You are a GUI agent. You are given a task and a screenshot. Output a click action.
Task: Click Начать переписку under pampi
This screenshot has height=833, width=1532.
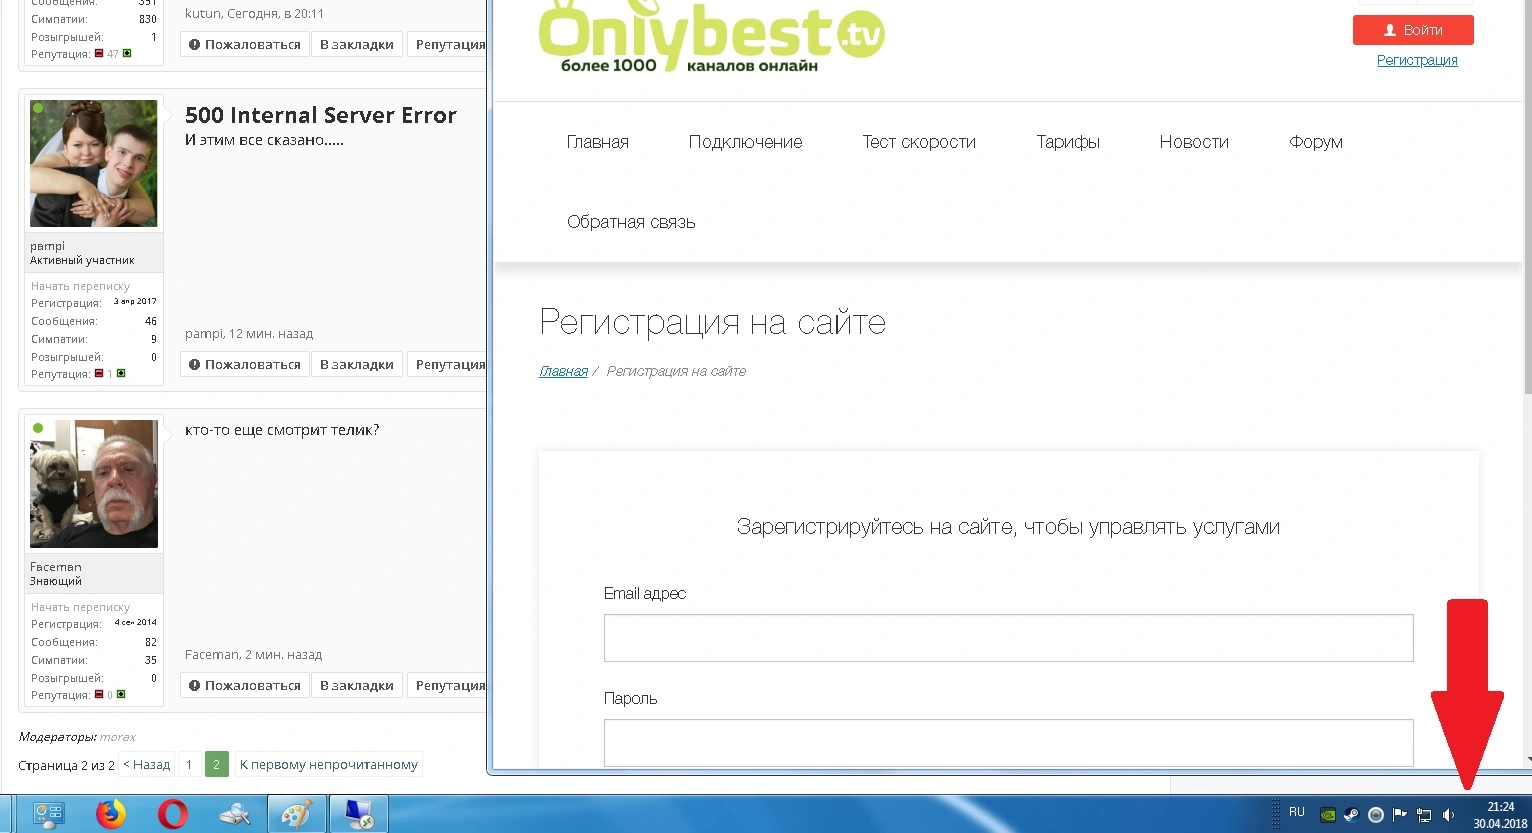click(80, 286)
